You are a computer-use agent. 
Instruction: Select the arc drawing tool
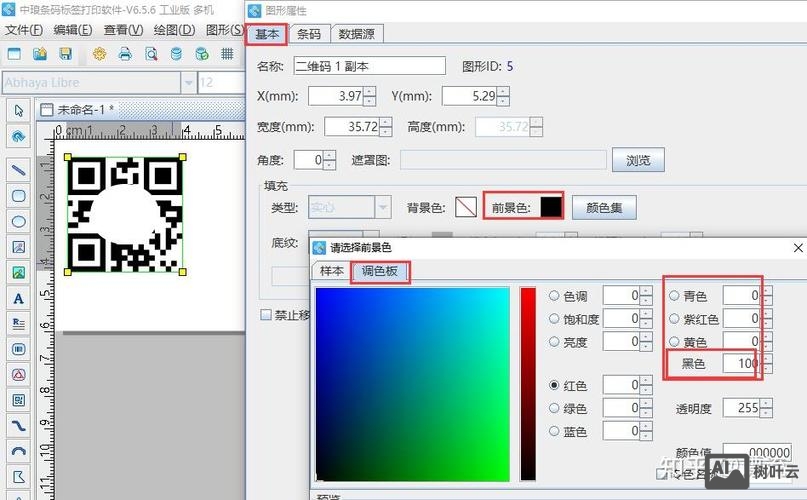19,451
